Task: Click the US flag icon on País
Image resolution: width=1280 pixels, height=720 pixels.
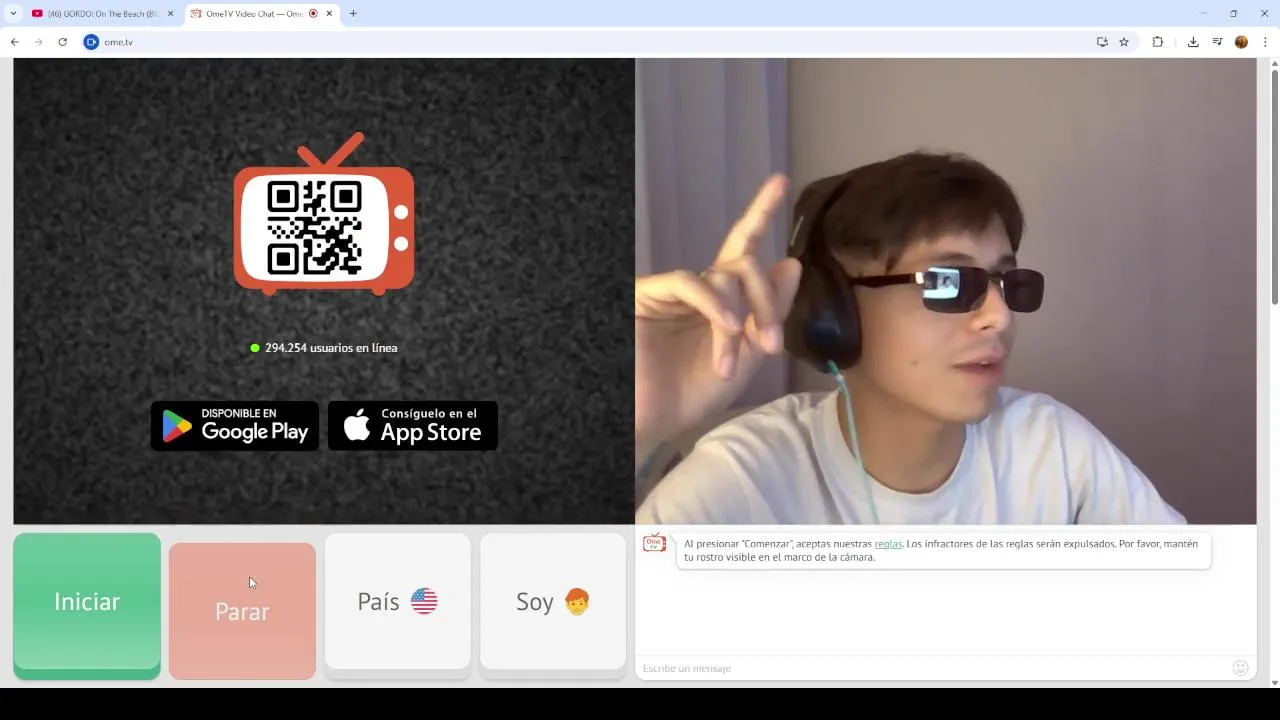Action: click(x=424, y=601)
